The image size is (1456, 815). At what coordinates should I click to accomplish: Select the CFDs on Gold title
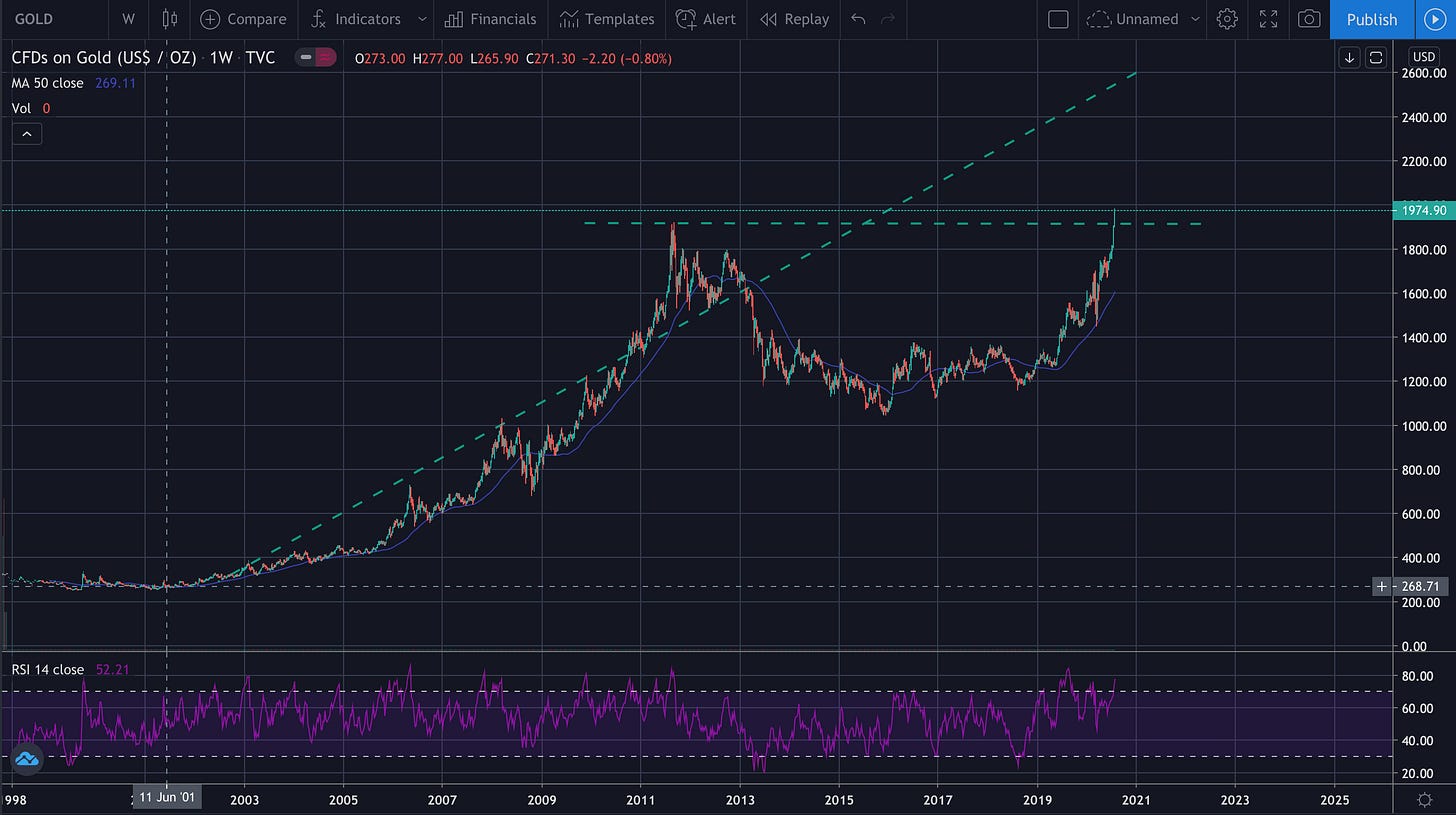click(105, 58)
